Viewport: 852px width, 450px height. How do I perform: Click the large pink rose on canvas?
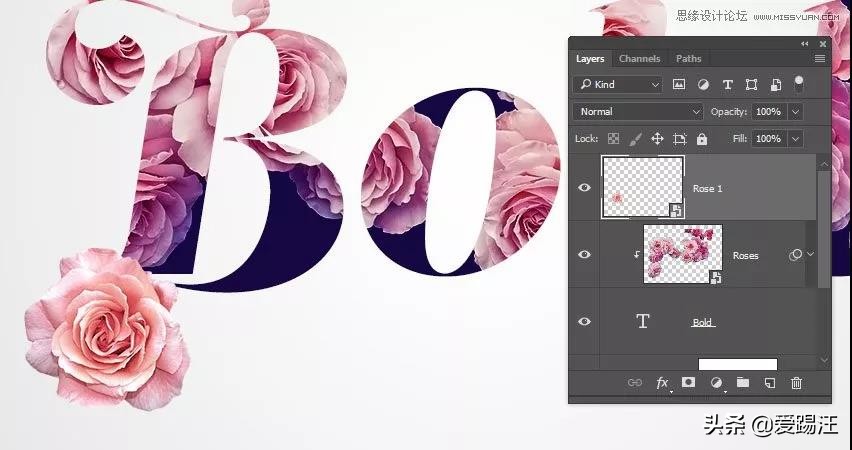(107, 328)
